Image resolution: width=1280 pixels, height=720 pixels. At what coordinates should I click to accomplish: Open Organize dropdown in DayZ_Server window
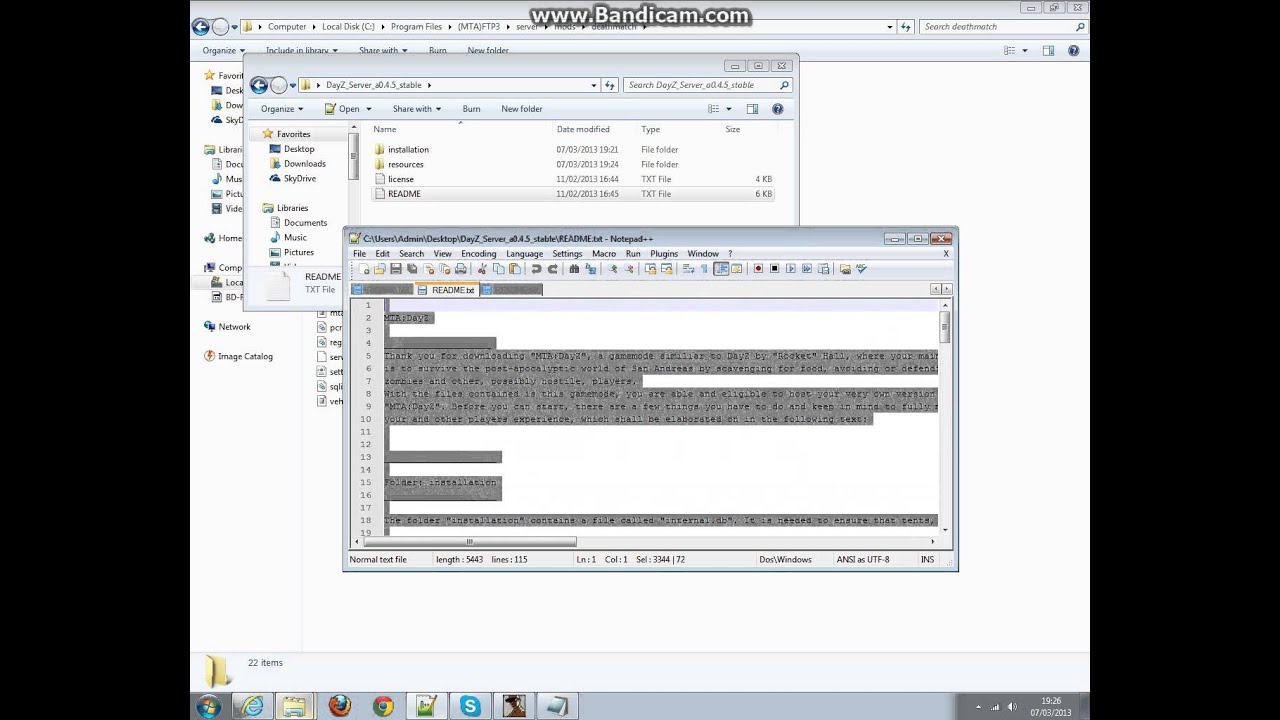tap(282, 109)
